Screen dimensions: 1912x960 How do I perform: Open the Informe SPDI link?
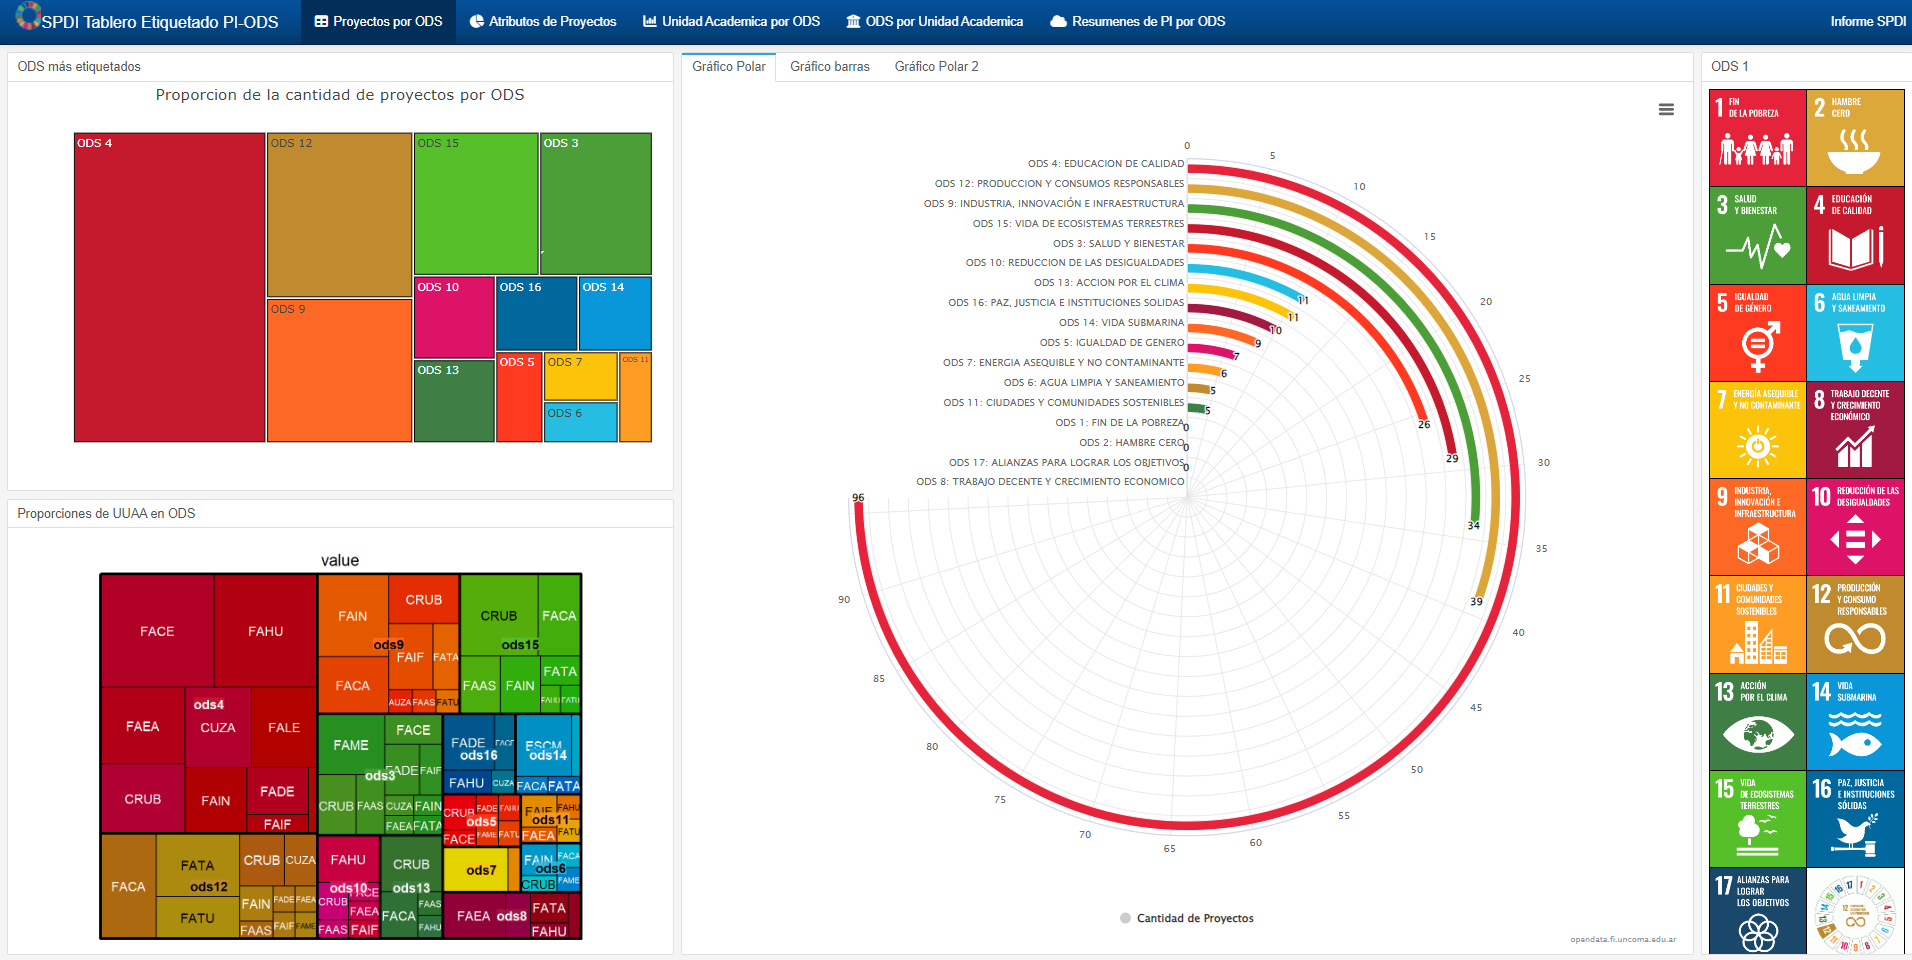pyautogui.click(x=1867, y=21)
